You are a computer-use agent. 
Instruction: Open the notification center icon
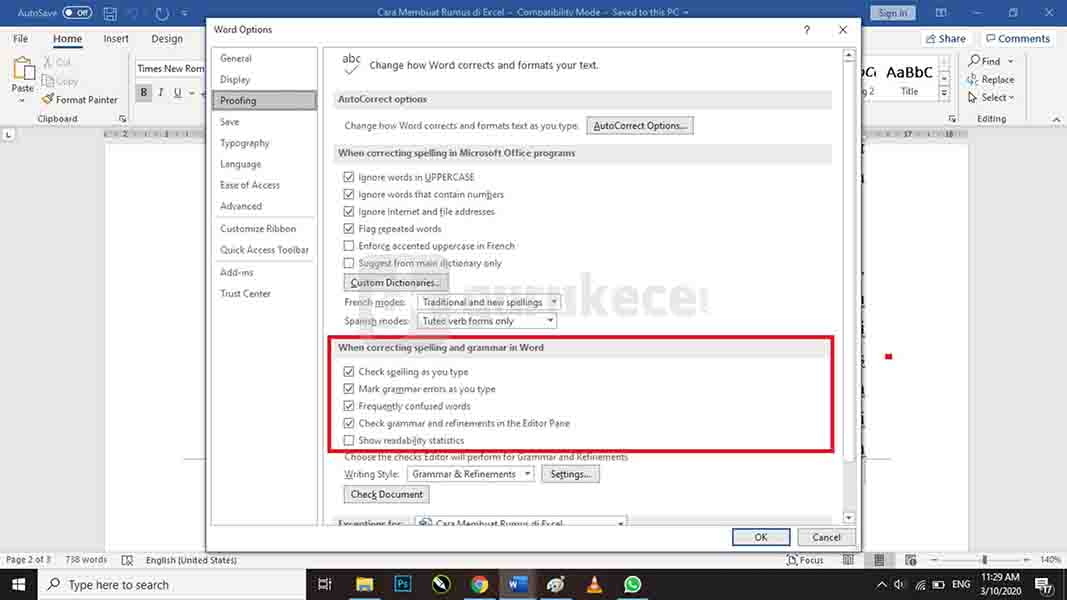[1044, 584]
